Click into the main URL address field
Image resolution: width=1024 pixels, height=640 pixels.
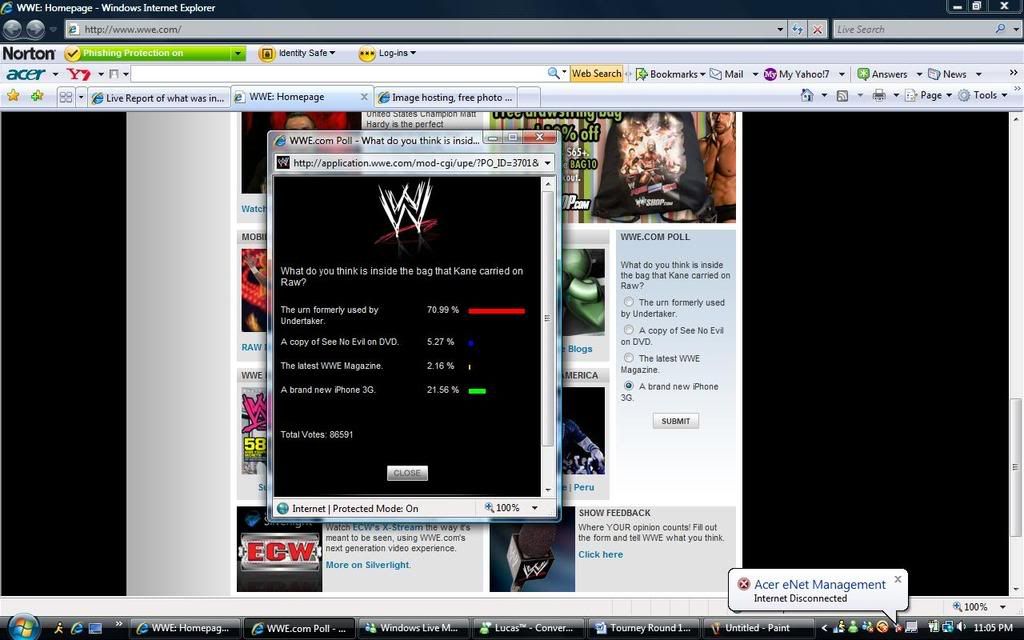[x=428, y=29]
